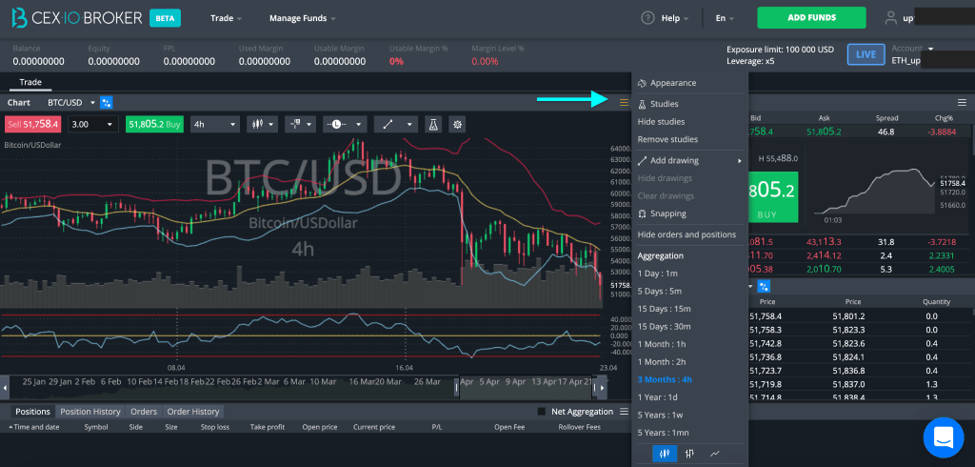The height and width of the screenshot is (467, 975).
Task: Open the candlestick chart type dropdown
Action: pyautogui.click(x=262, y=124)
